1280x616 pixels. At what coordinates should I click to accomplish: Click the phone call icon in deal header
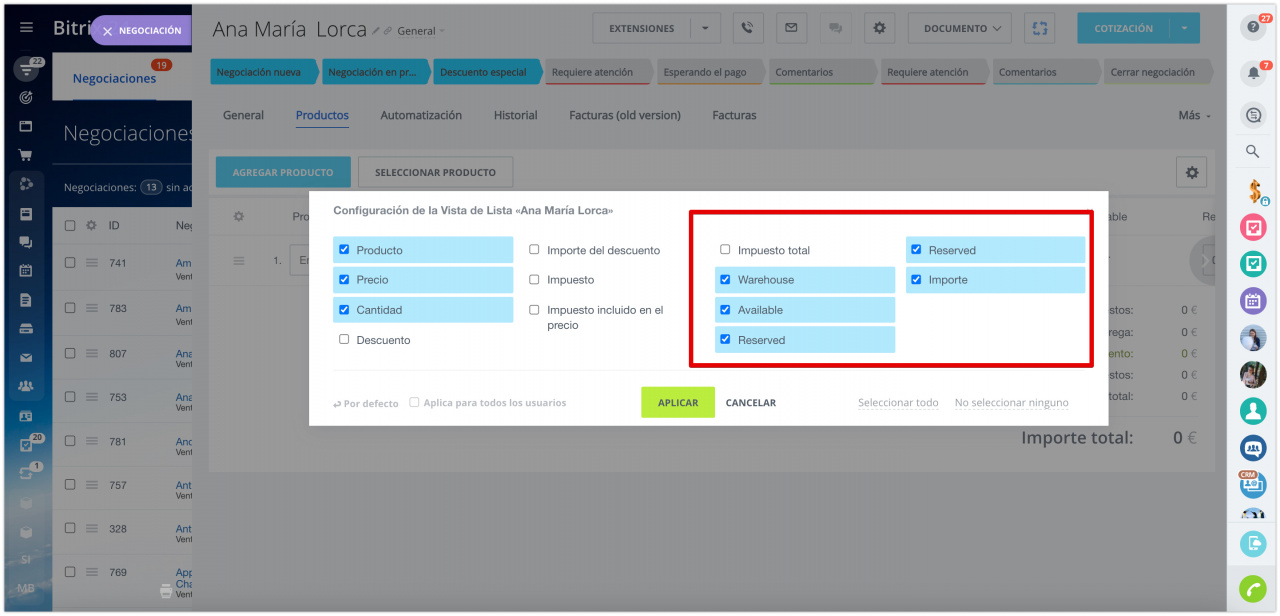748,28
